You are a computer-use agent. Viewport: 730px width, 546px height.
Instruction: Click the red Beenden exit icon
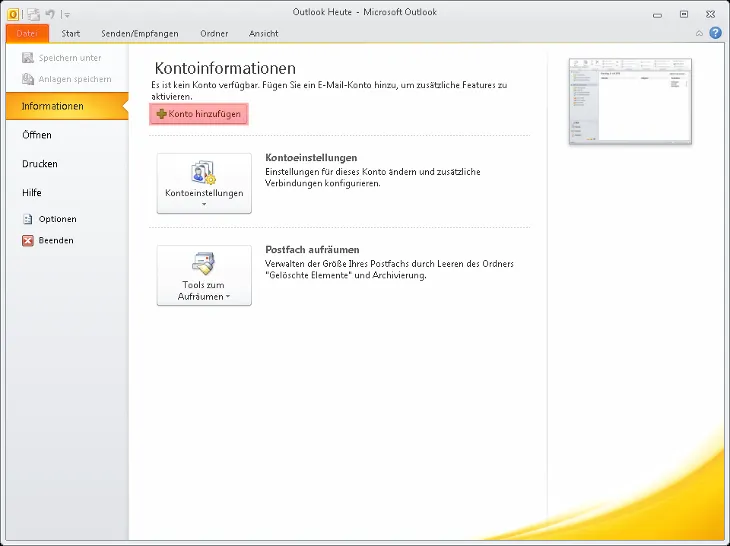[x=28, y=241]
